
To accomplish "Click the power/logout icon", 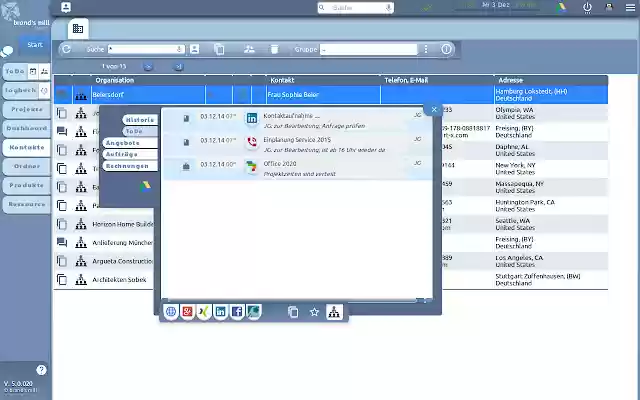I will tap(587, 7).
